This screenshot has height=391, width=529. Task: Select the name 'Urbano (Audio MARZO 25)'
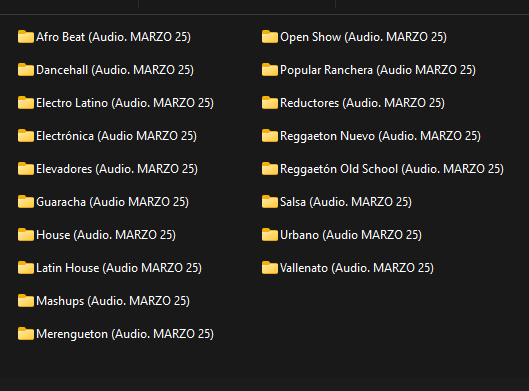351,235
